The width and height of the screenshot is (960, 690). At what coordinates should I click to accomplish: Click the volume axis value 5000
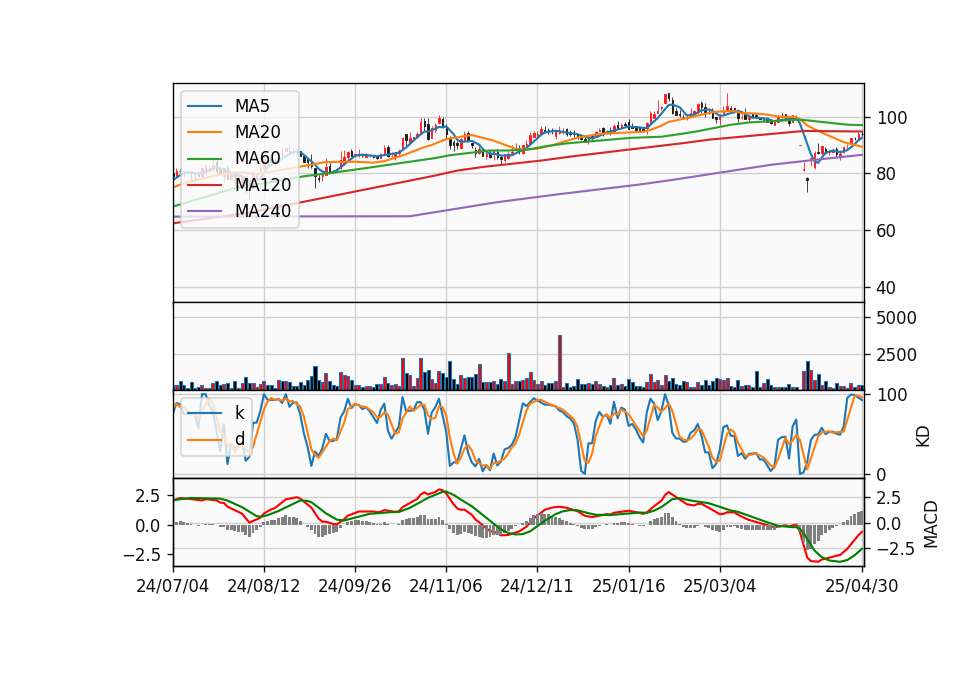(897, 318)
